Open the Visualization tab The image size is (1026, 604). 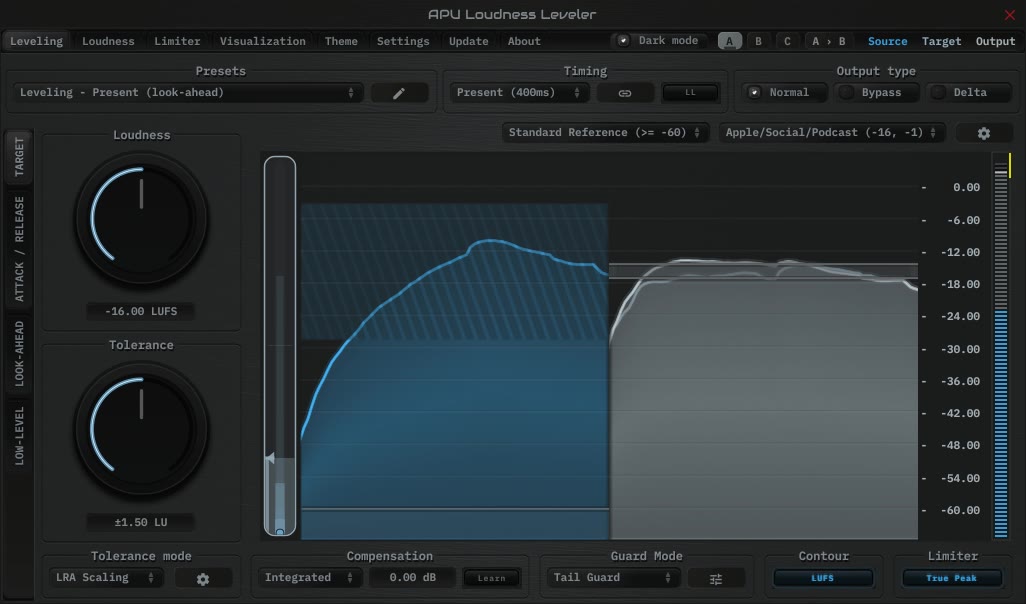pyautogui.click(x=262, y=41)
